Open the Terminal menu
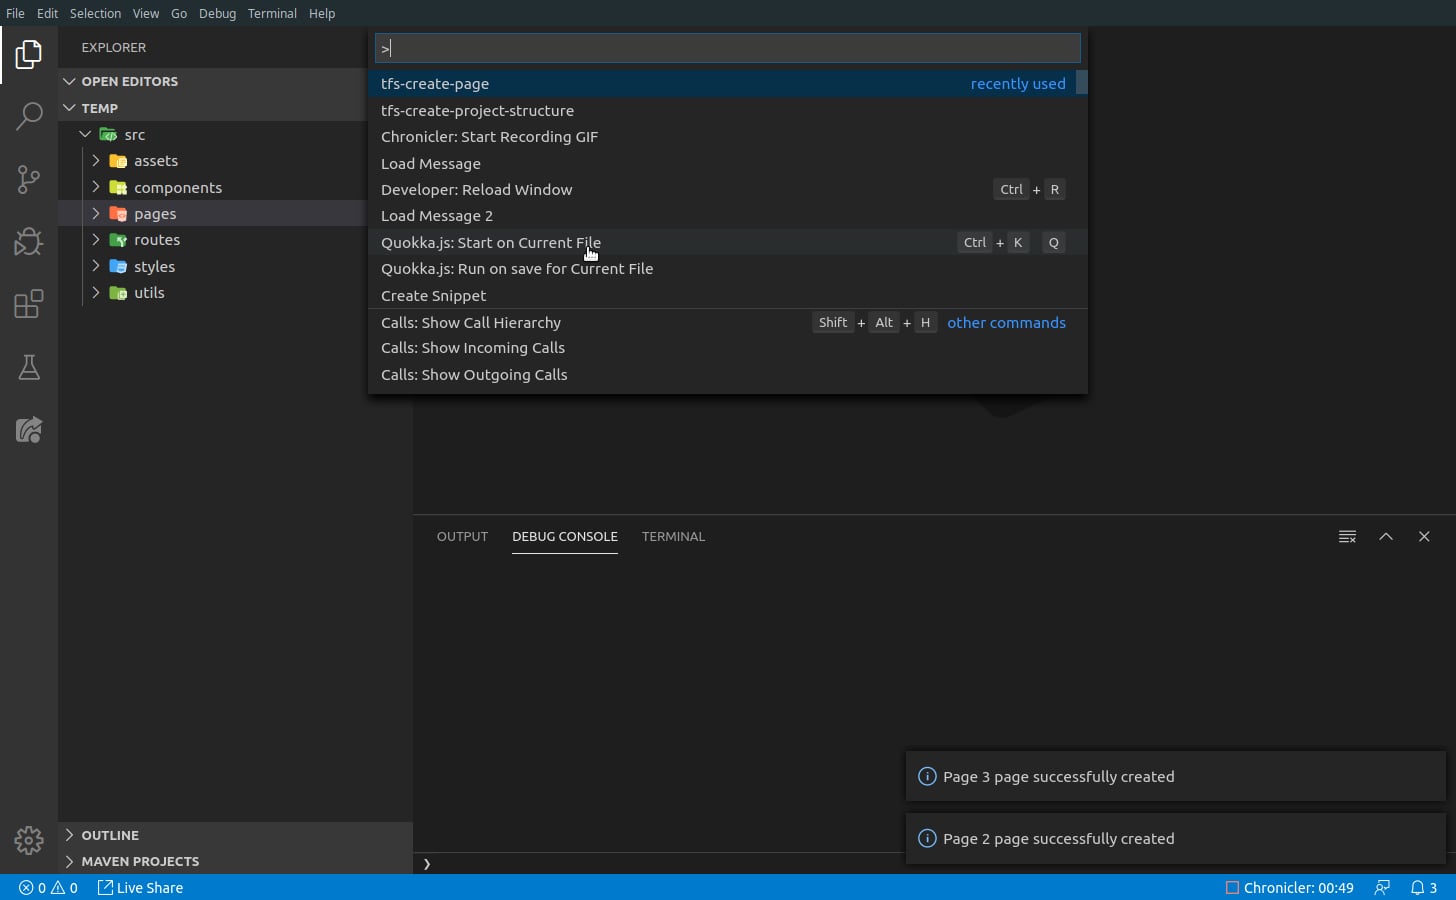This screenshot has width=1456, height=900. [x=272, y=13]
